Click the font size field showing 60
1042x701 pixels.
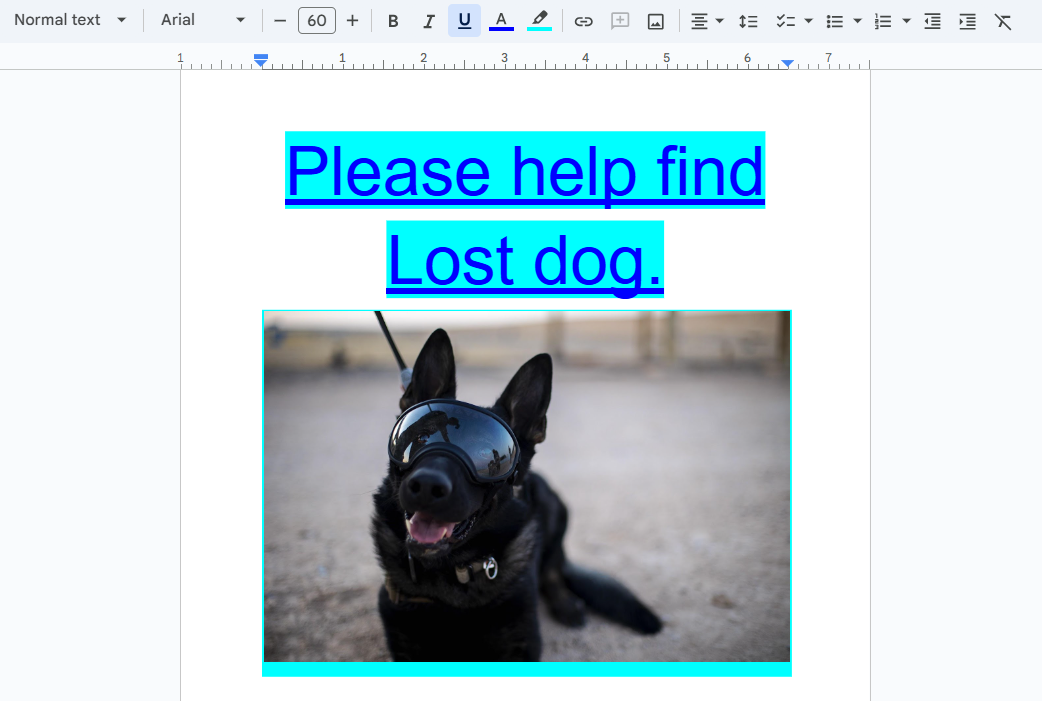point(316,21)
